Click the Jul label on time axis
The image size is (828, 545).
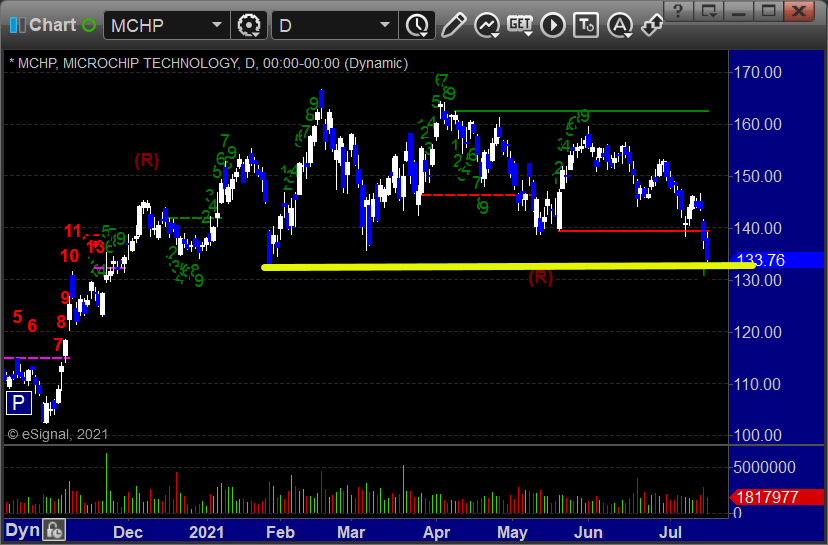pyautogui.click(x=670, y=532)
